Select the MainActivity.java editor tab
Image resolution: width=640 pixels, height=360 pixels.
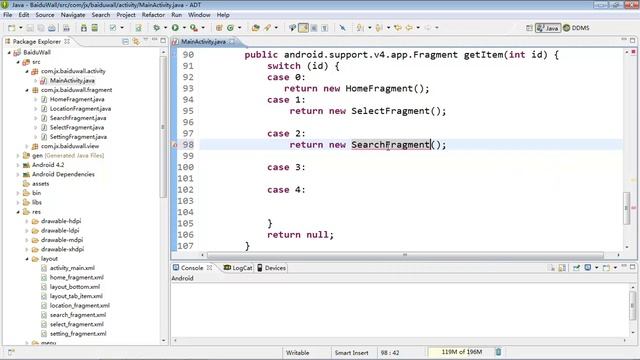tap(203, 42)
